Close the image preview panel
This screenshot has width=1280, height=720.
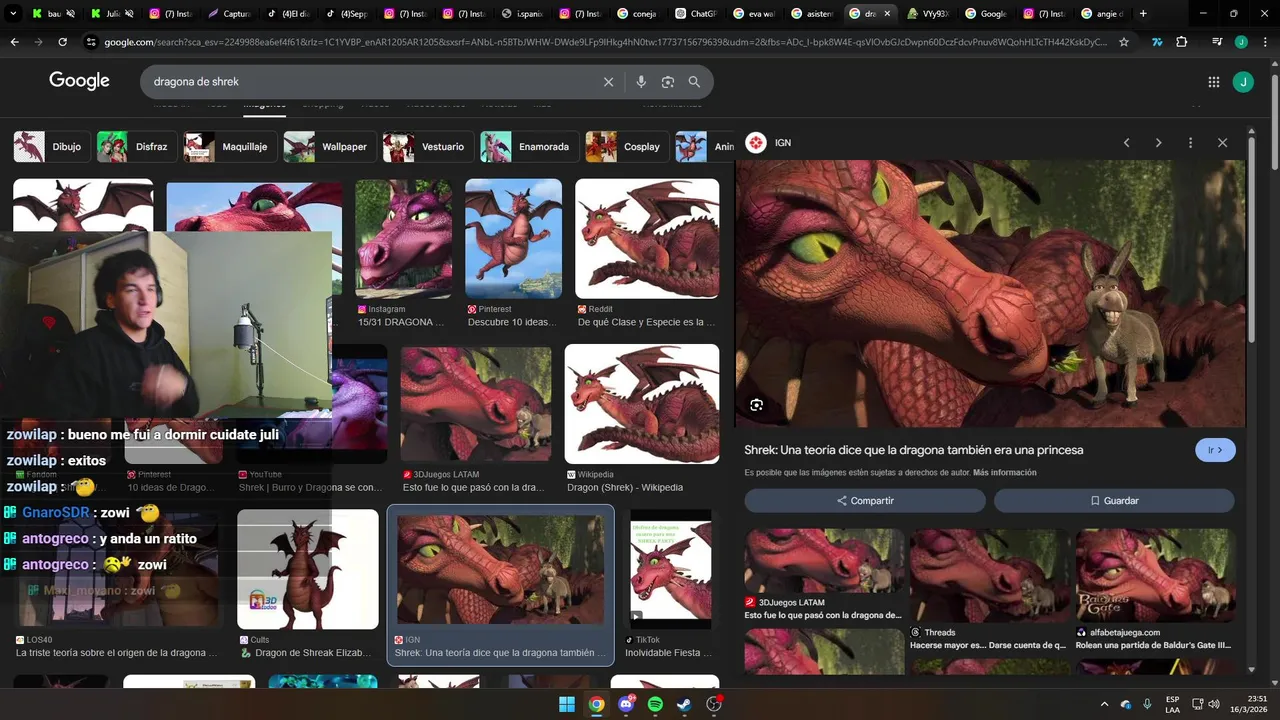pyautogui.click(x=1222, y=143)
